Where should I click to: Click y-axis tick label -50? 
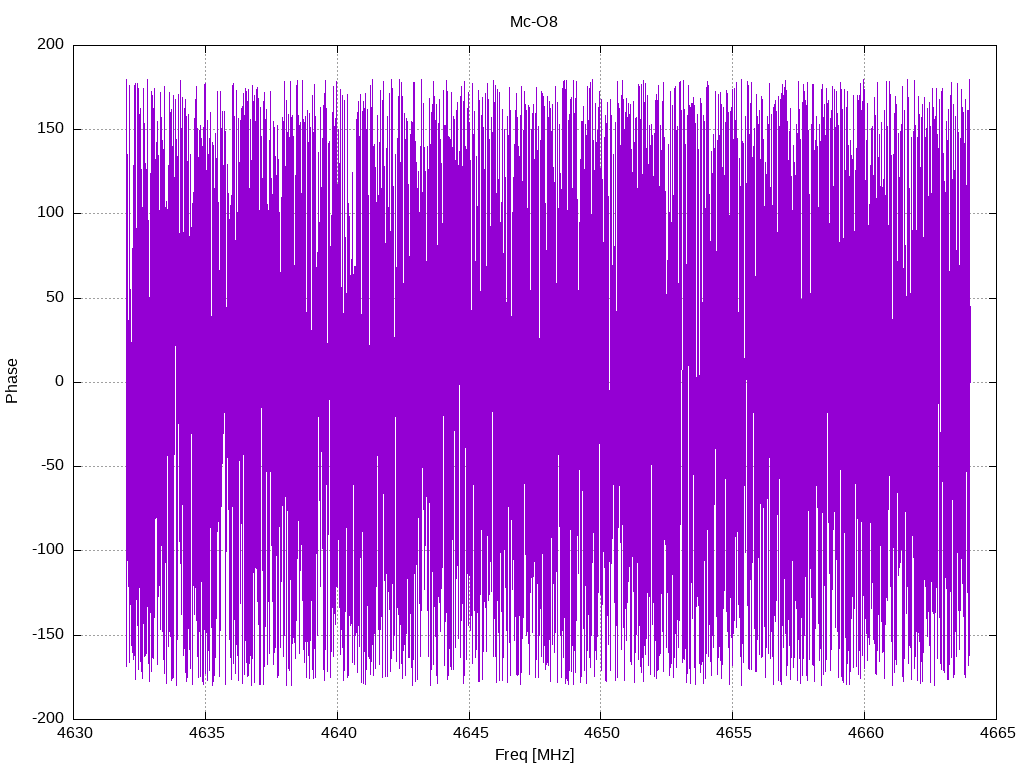click(53, 466)
